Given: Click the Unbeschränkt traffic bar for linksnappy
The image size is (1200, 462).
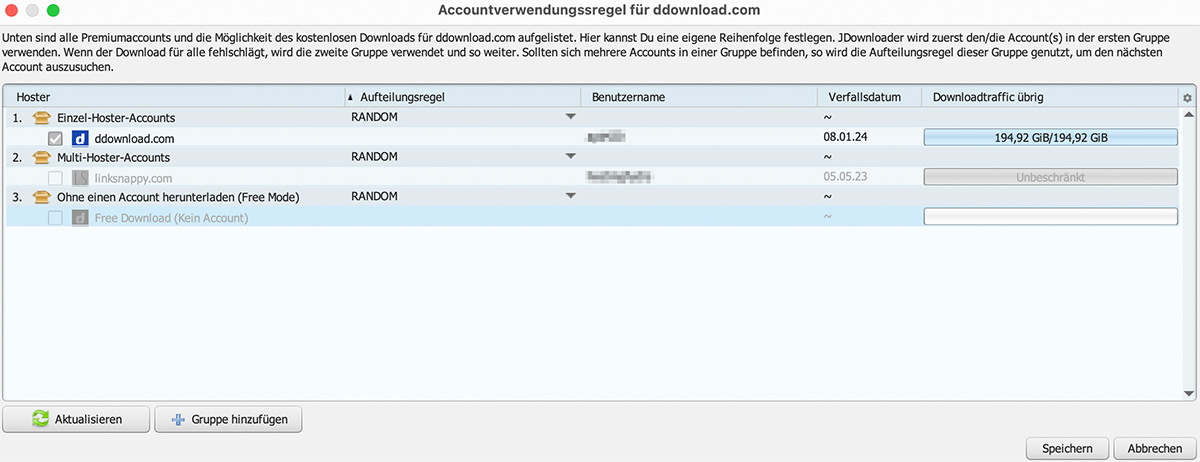Looking at the screenshot, I should point(1050,178).
